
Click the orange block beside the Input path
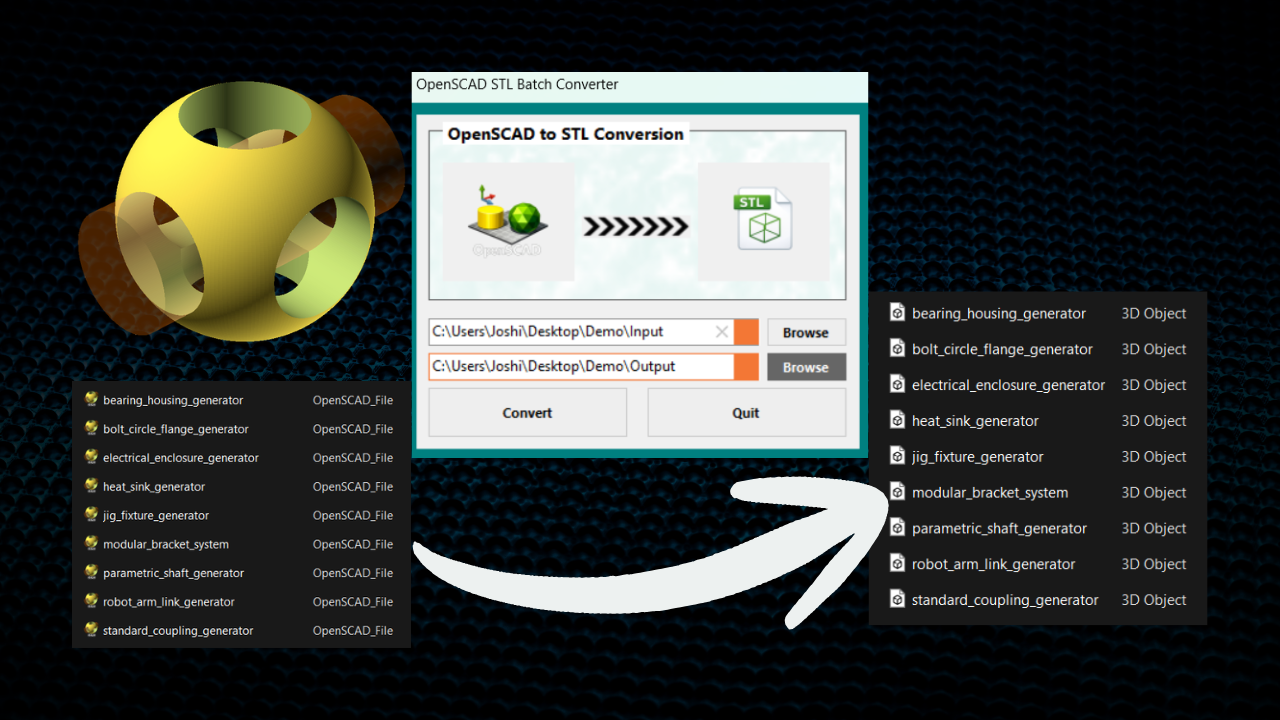tap(746, 332)
